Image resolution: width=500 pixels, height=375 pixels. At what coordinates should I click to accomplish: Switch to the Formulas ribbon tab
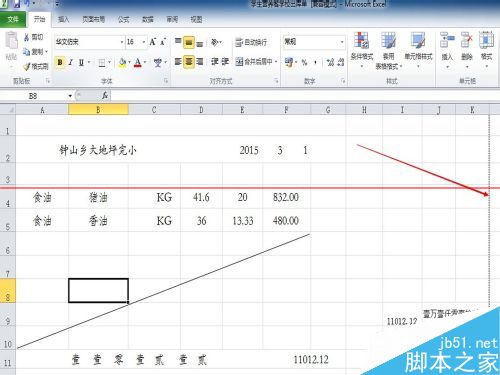tap(123, 20)
